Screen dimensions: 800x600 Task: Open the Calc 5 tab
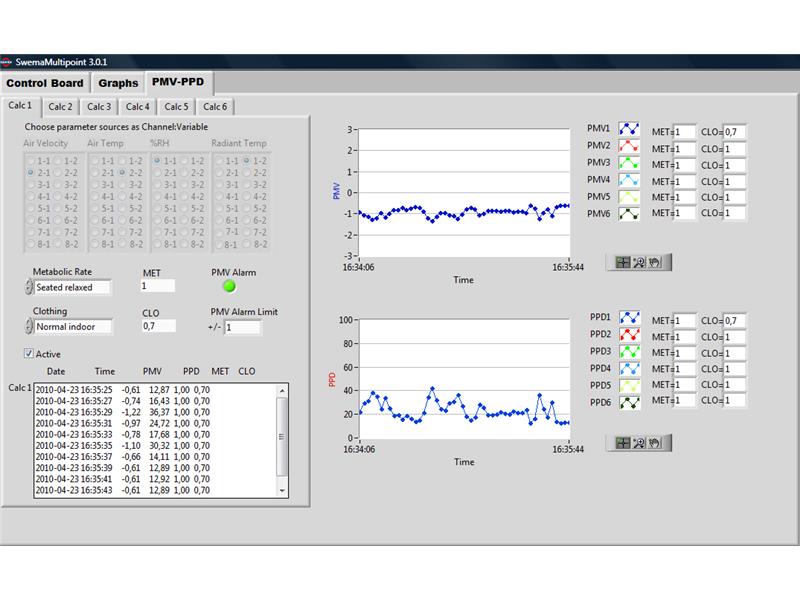pos(177,107)
